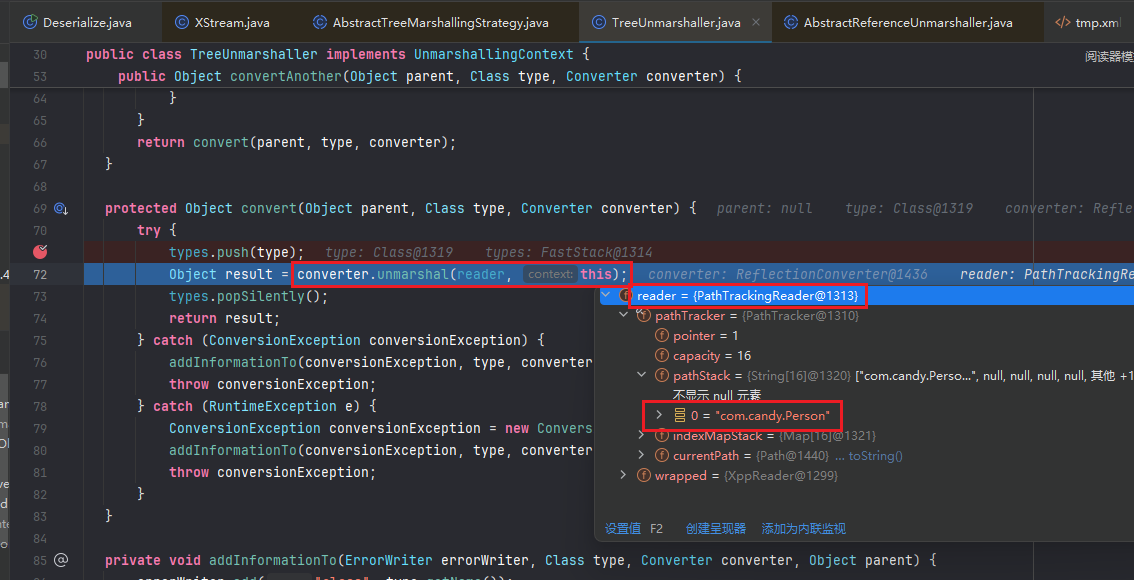This screenshot has width=1134, height=580.
Task: Click the 'try {' keyword on line 70
Action: 157,230
